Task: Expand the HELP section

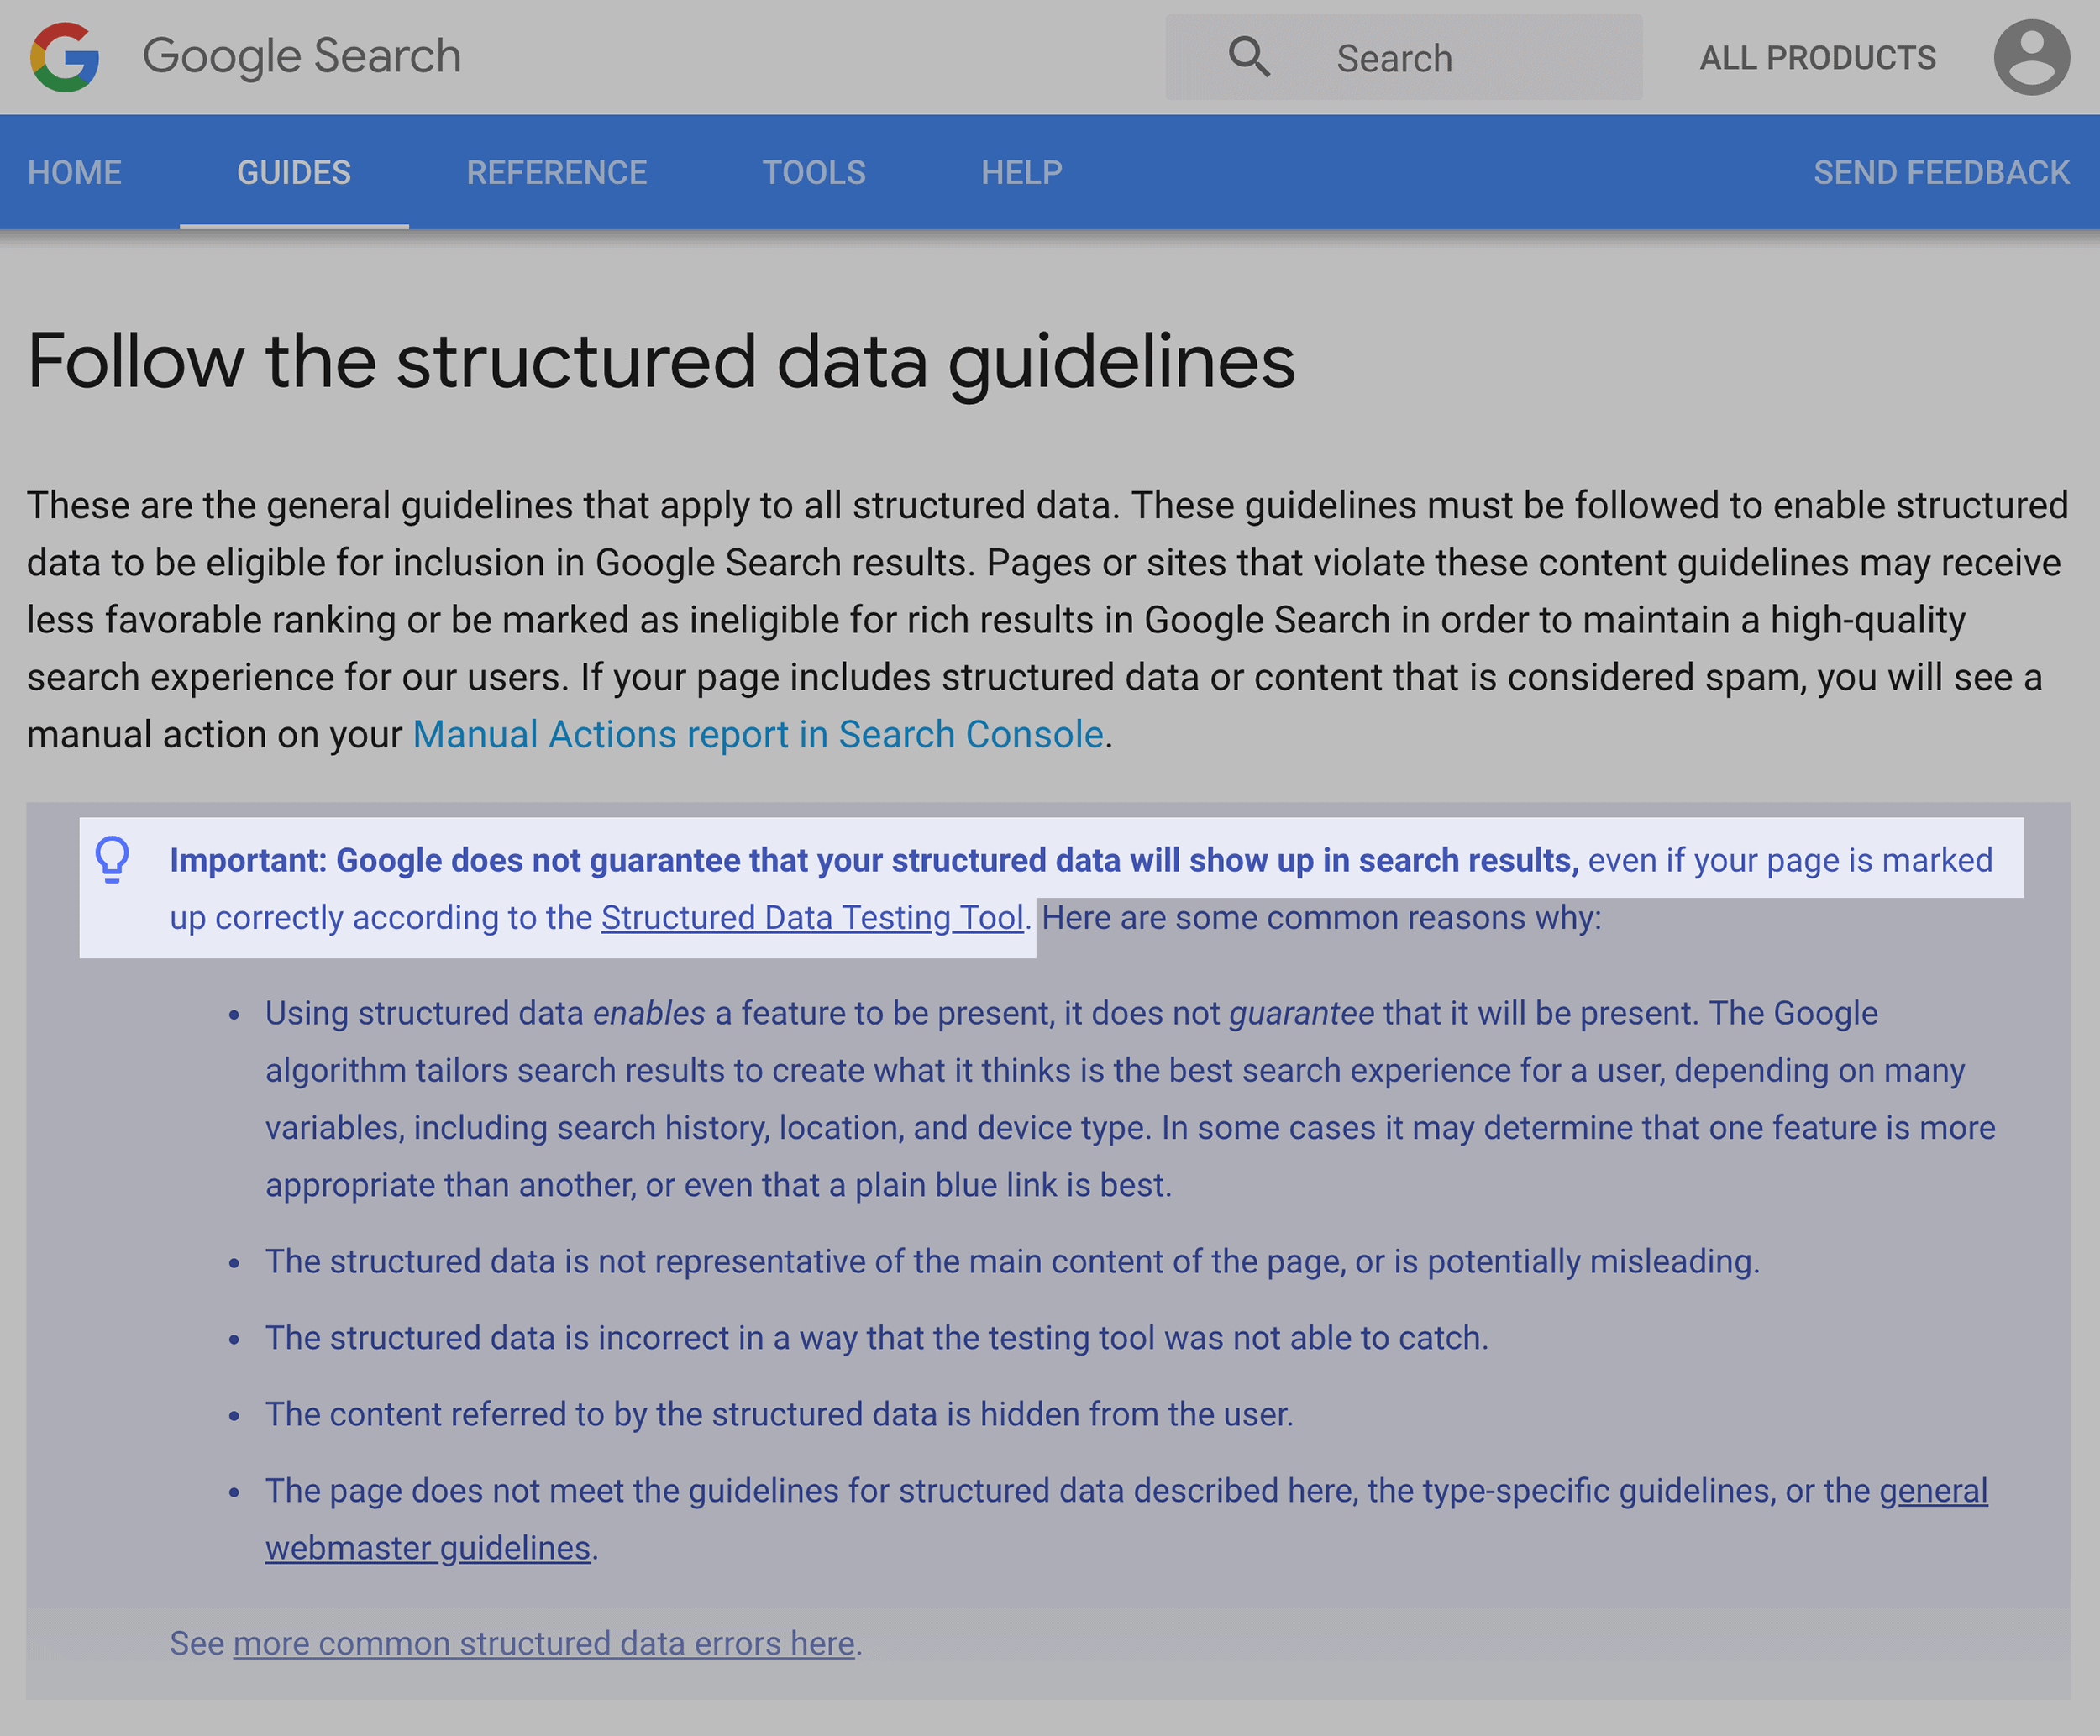Action: [1017, 173]
